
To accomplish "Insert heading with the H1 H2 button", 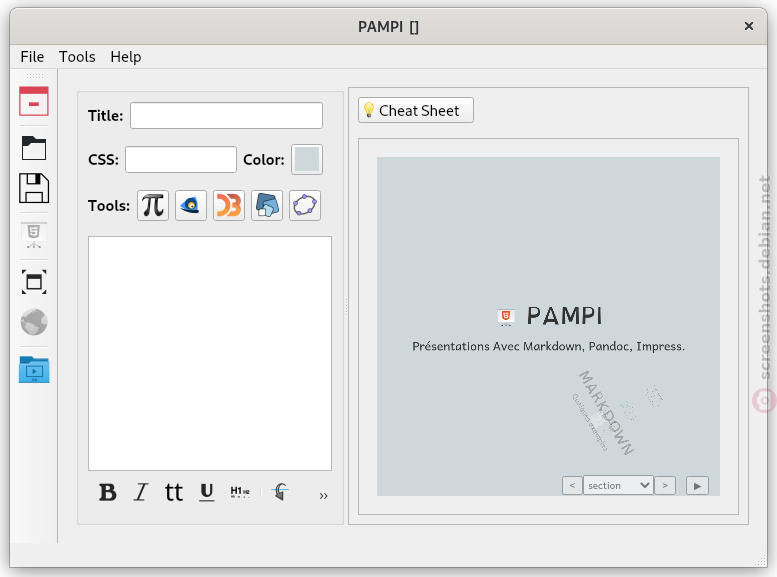I will tap(240, 492).
